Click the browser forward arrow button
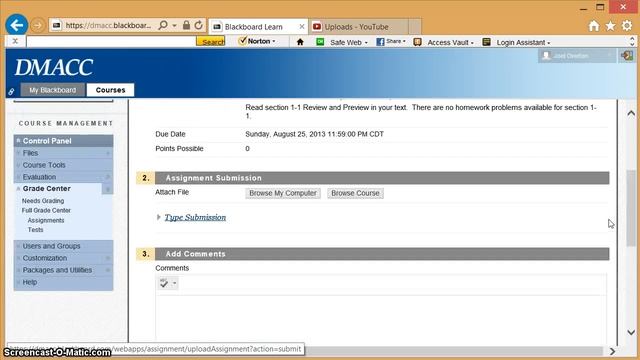The height and width of the screenshot is (360, 640). (x=38, y=25)
